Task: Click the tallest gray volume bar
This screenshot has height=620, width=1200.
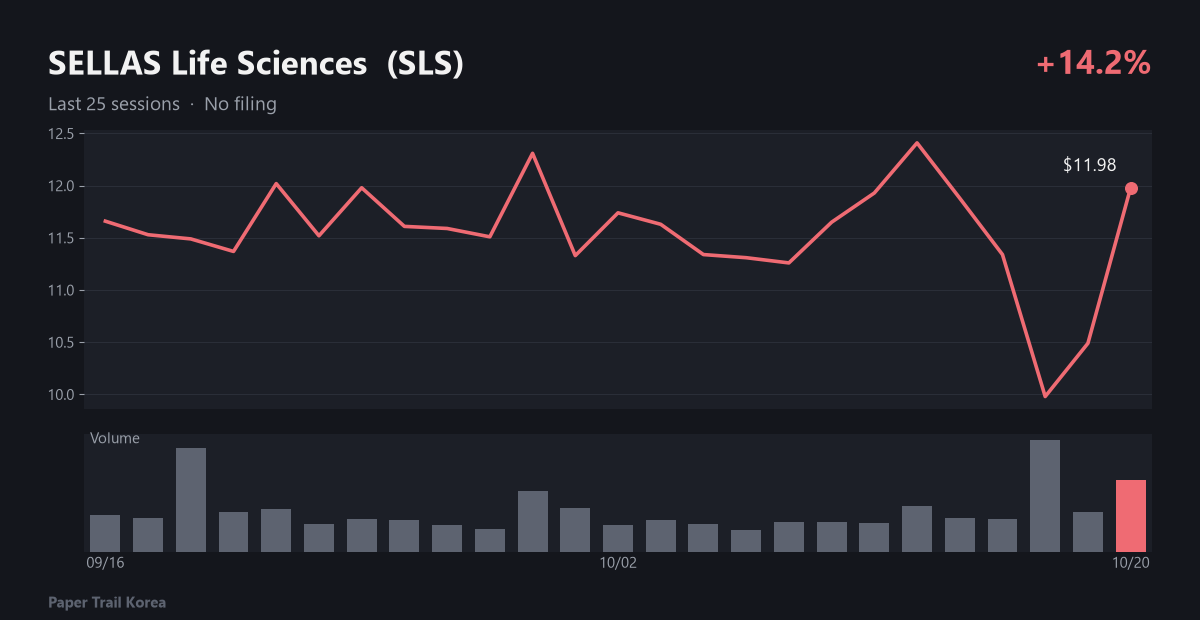Action: click(x=1045, y=496)
